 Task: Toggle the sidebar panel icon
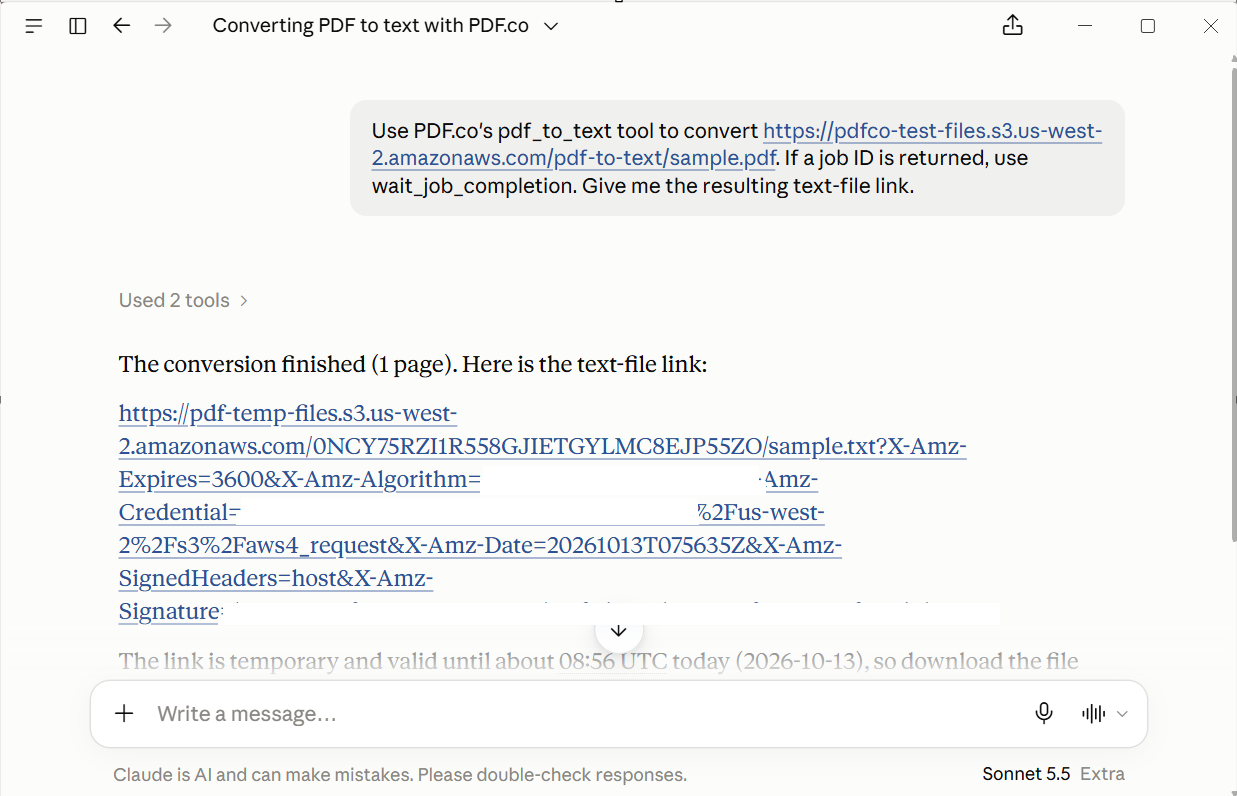coord(78,27)
